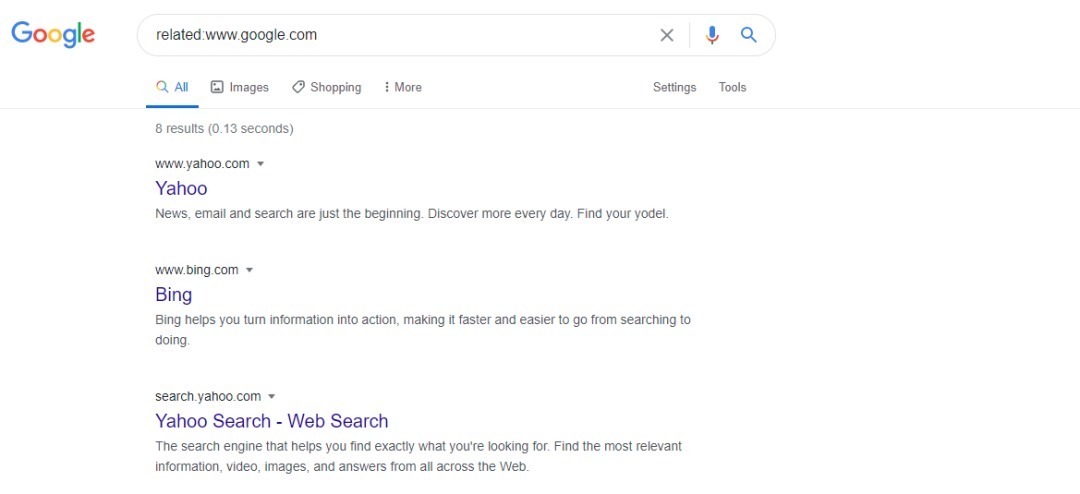Click the Google logo
The width and height of the screenshot is (1080, 494).
click(53, 34)
